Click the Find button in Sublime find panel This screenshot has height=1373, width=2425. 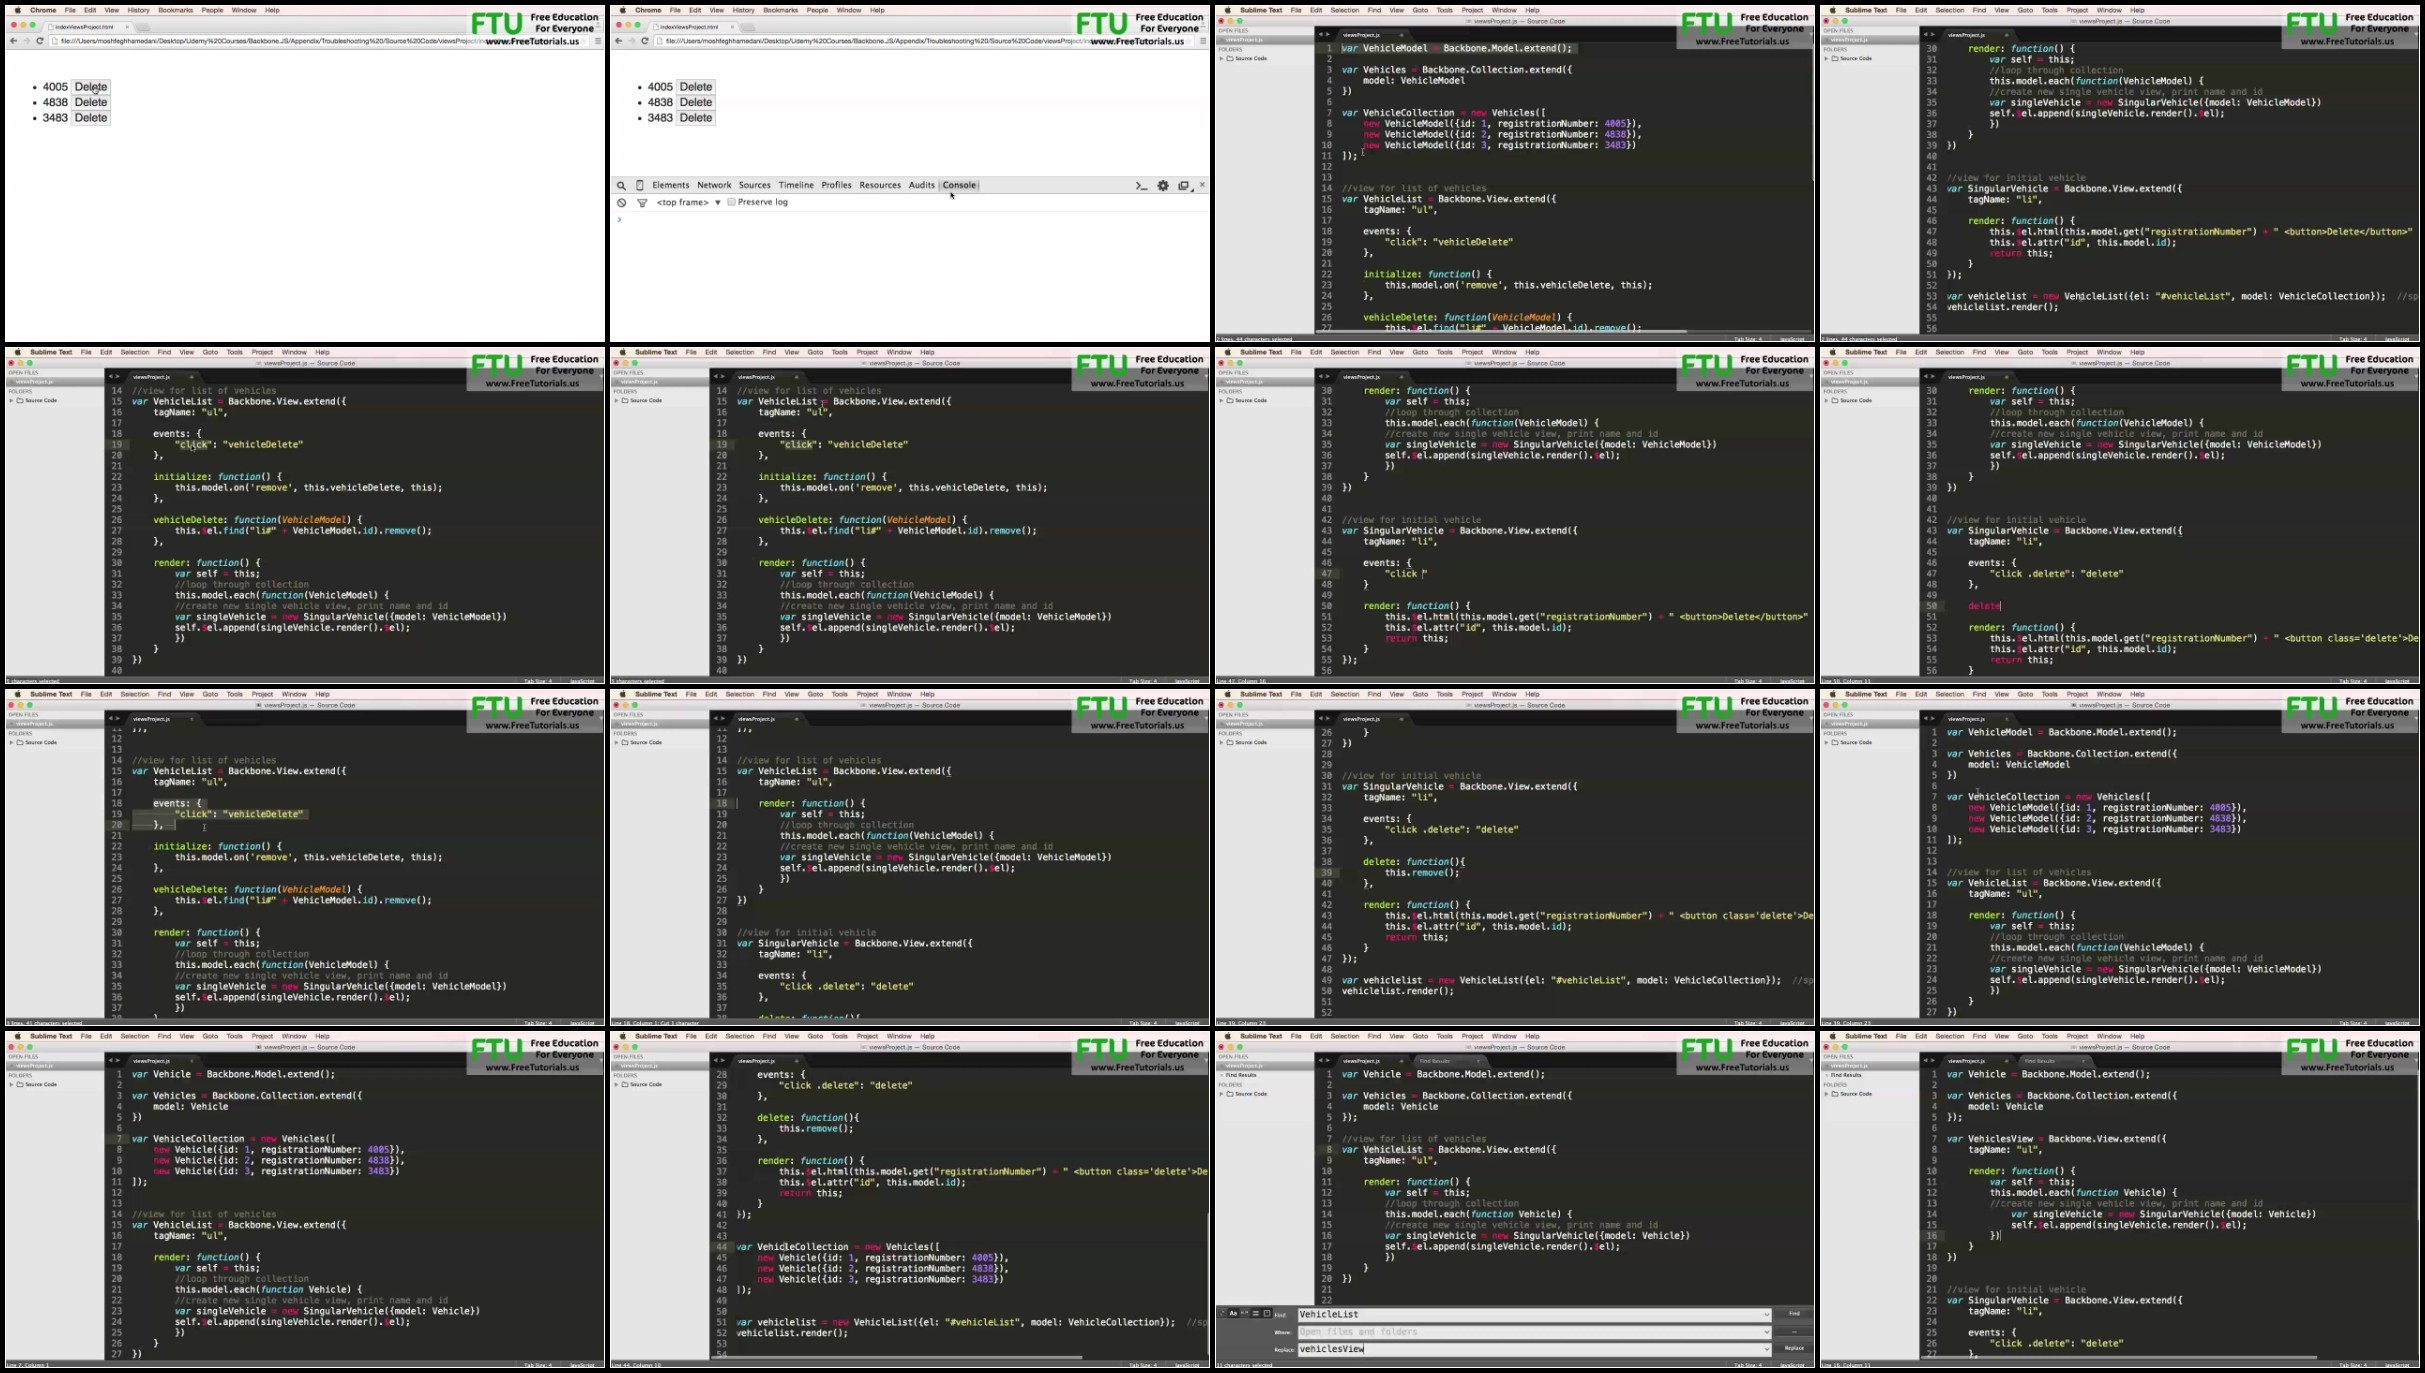click(x=1794, y=1313)
